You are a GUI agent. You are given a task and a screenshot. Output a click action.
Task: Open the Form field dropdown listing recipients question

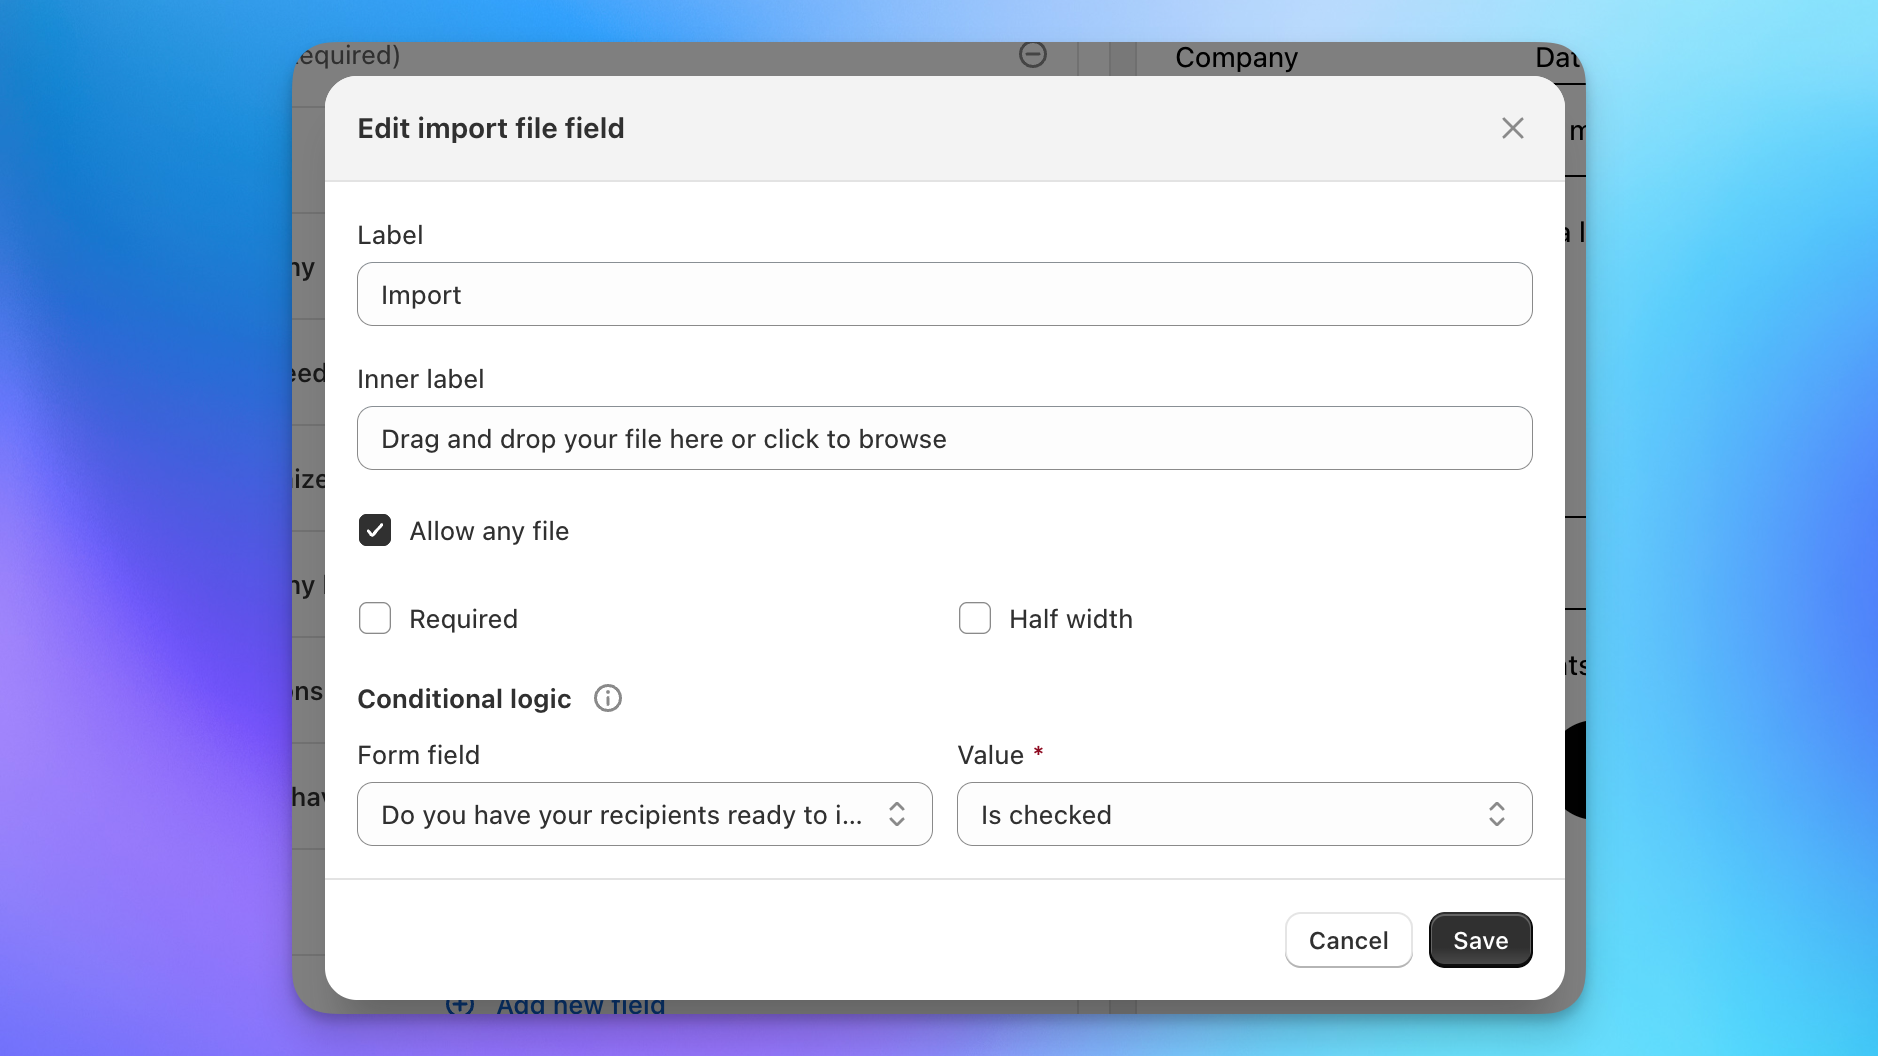click(644, 814)
